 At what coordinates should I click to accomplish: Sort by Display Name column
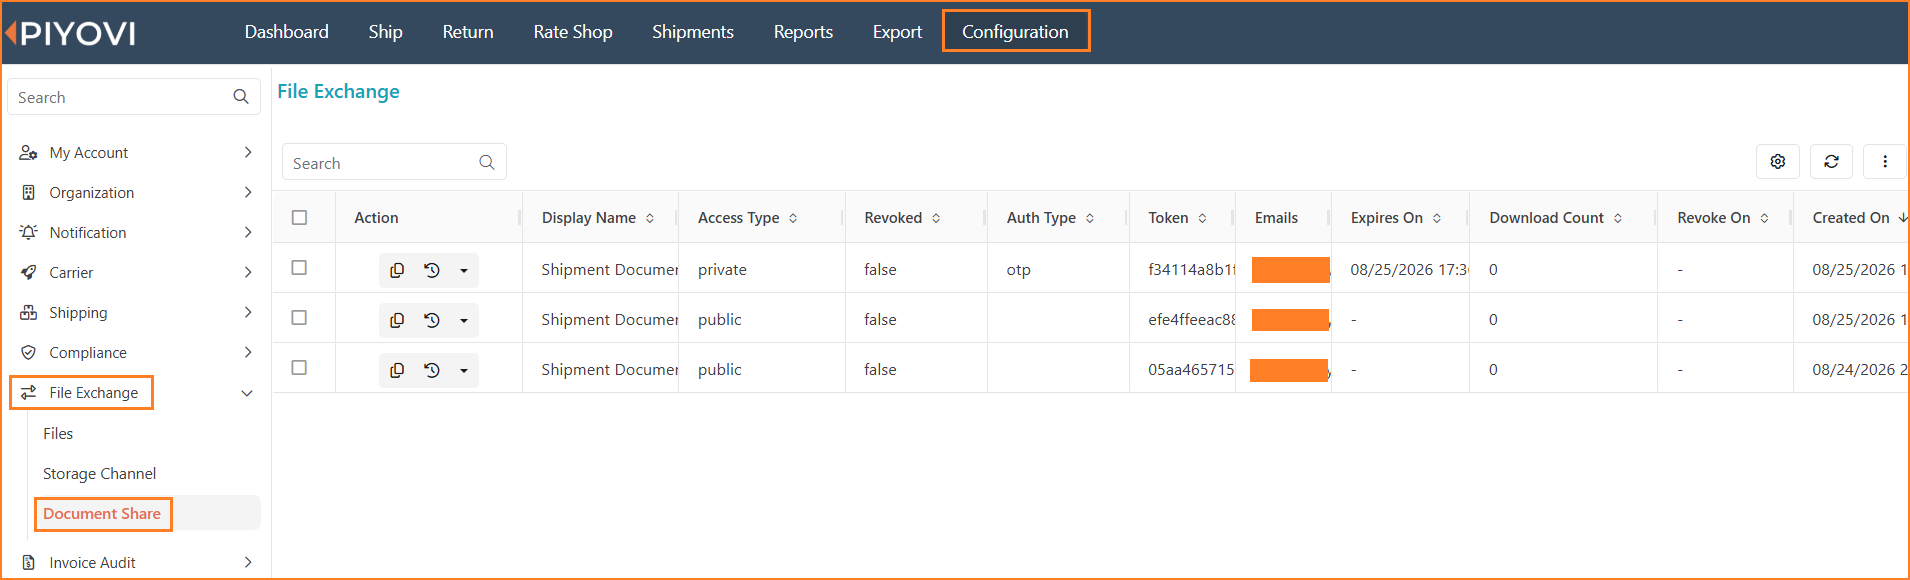650,218
